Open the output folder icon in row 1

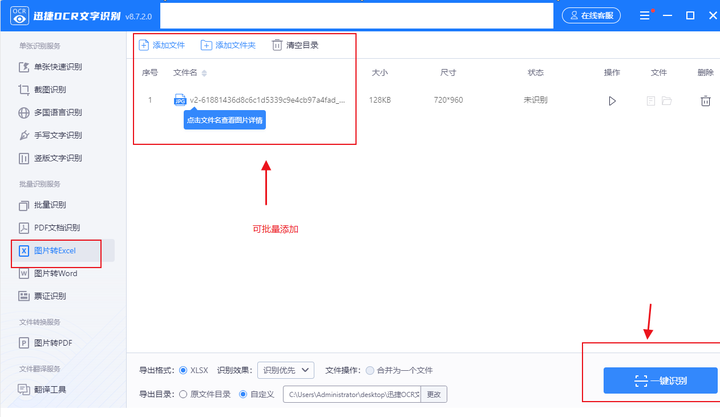point(667,101)
